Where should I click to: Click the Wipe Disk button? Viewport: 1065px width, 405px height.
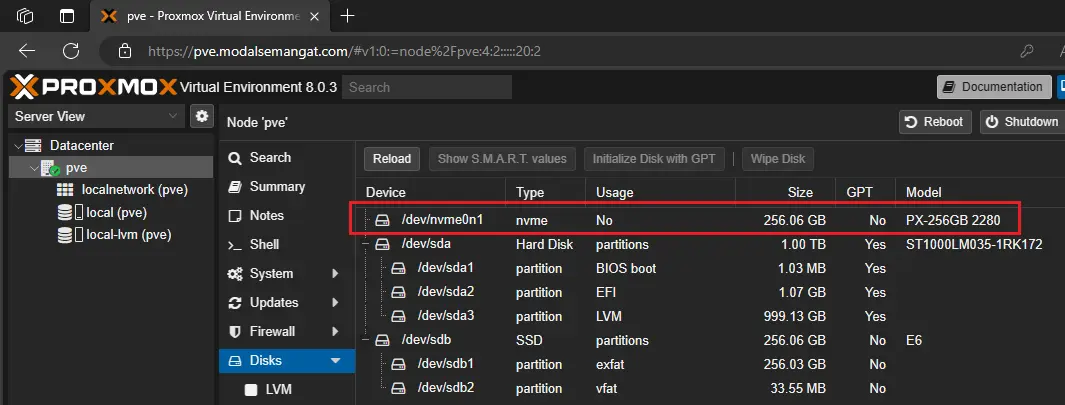778,159
